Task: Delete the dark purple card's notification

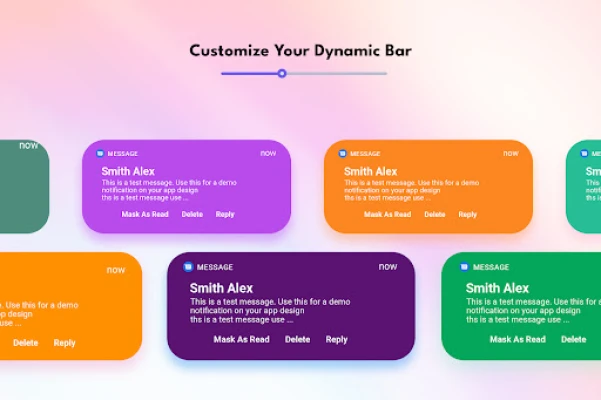Action: [297, 339]
